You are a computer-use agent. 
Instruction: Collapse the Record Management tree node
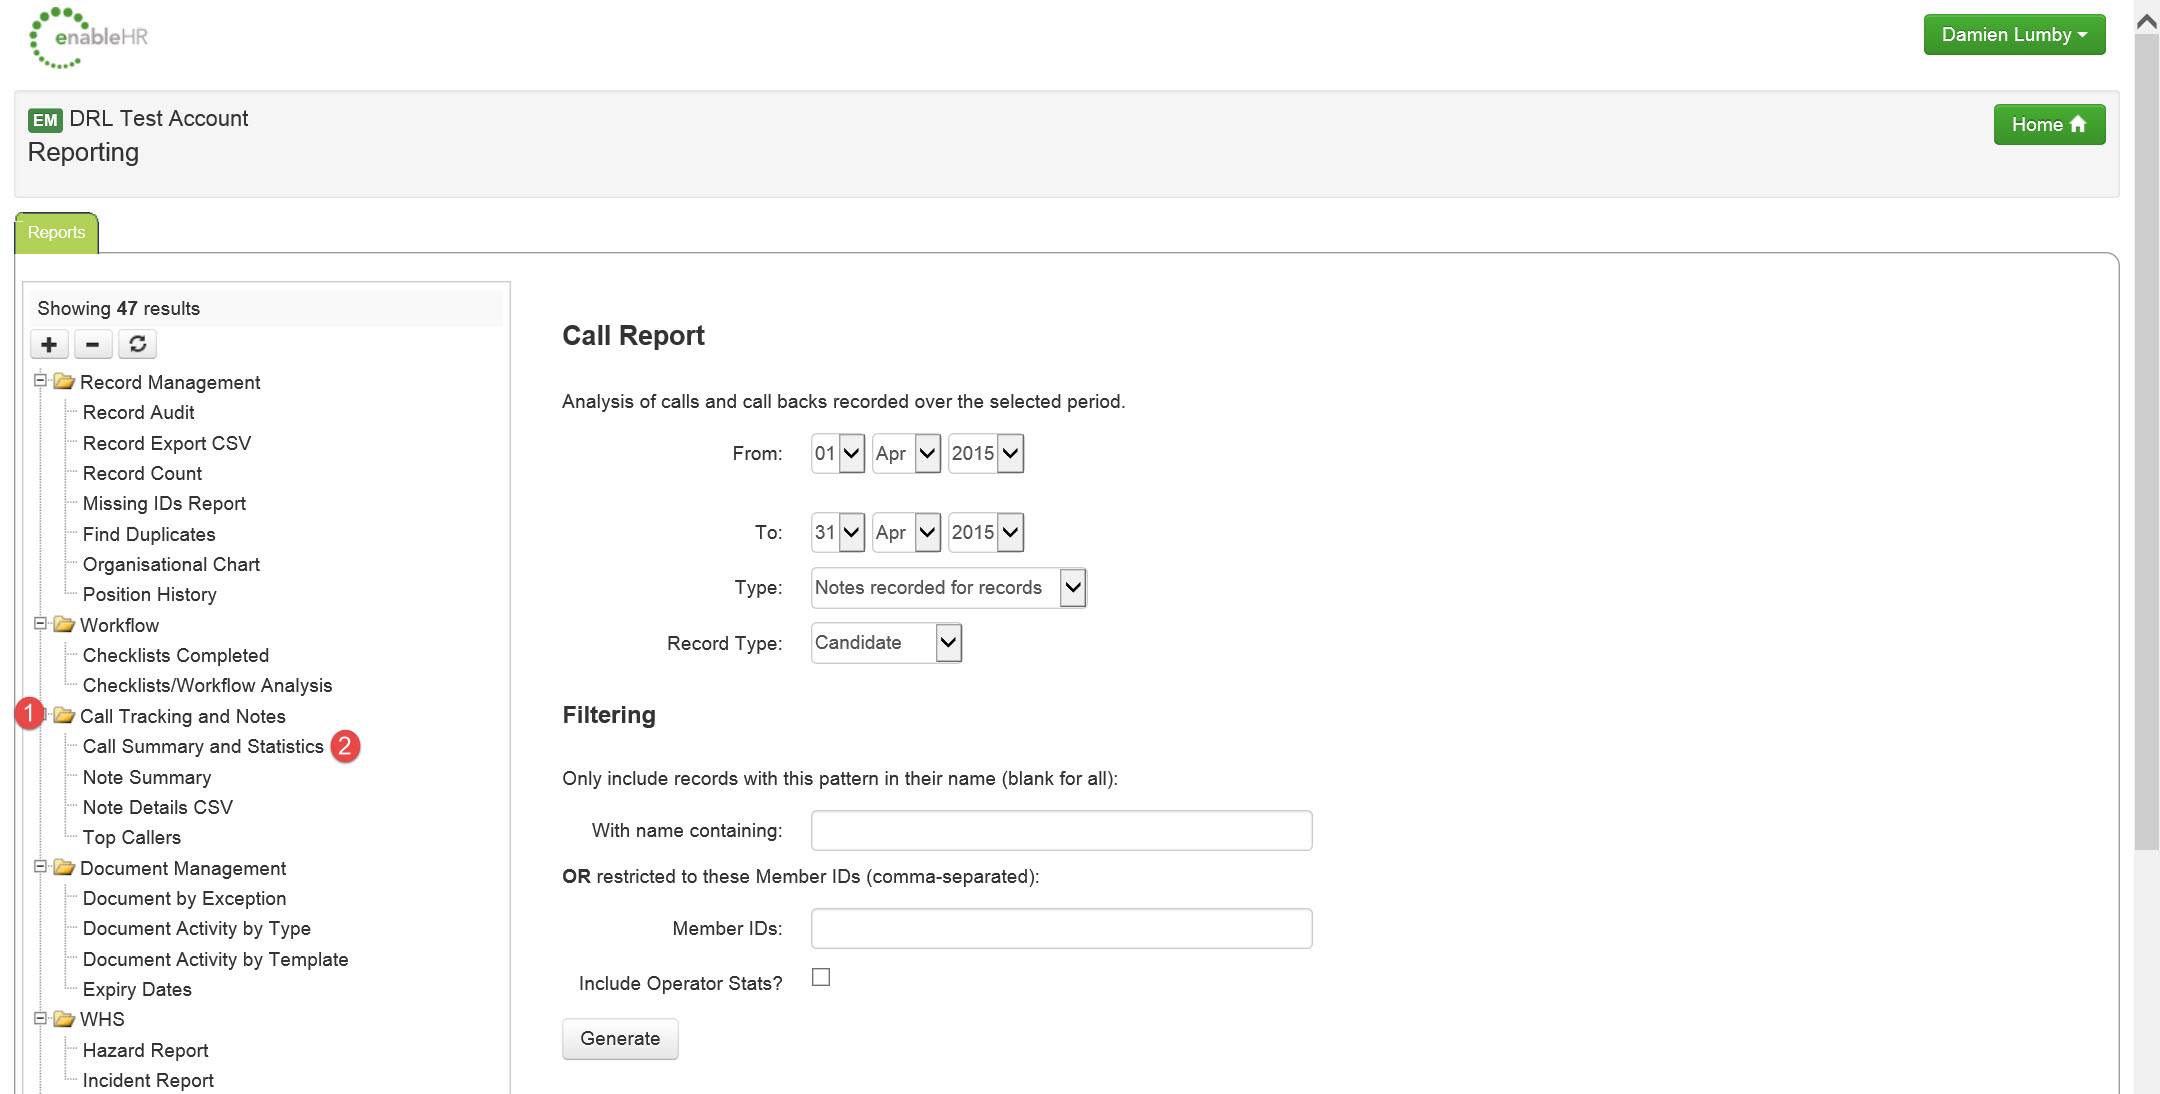click(40, 380)
